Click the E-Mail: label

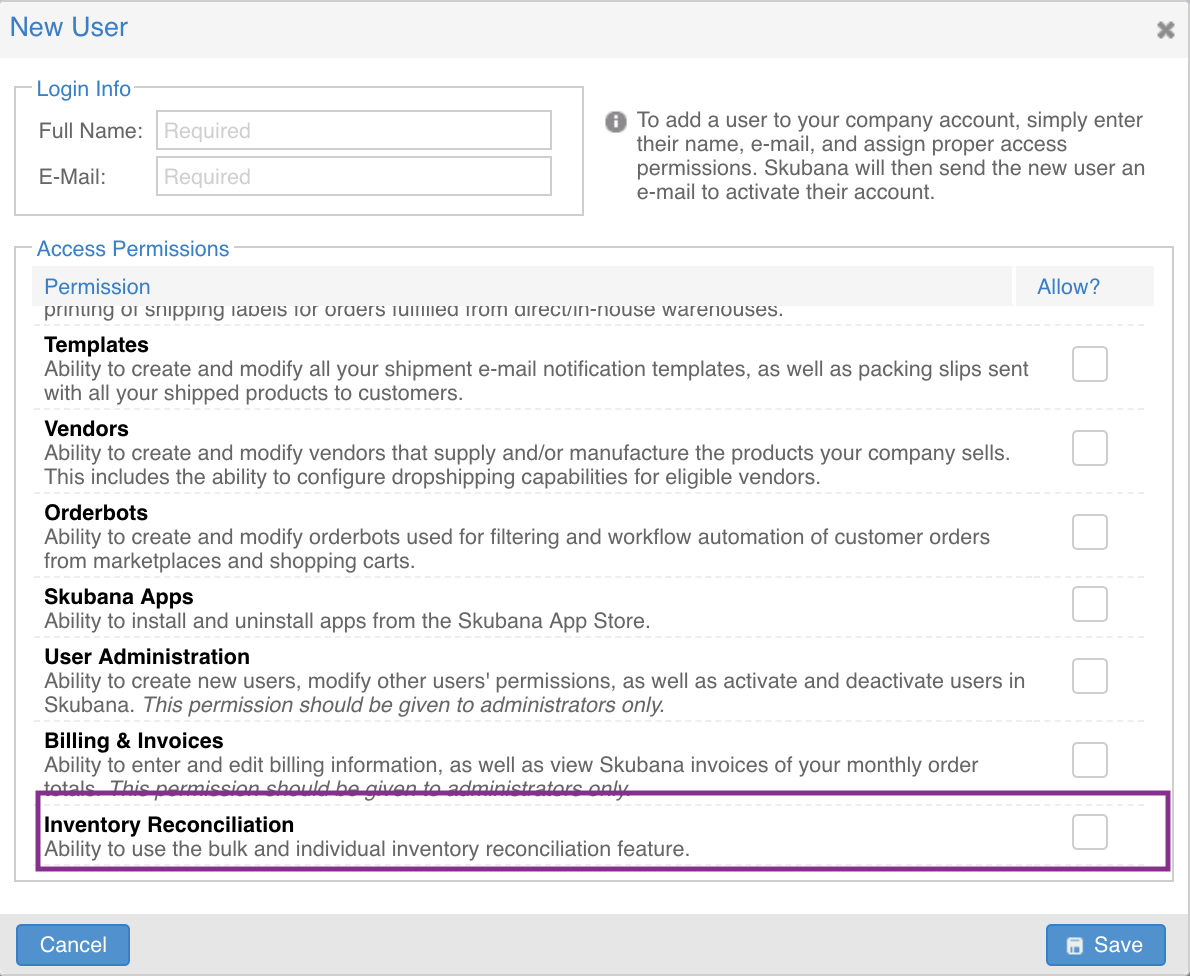pyautogui.click(x=73, y=177)
